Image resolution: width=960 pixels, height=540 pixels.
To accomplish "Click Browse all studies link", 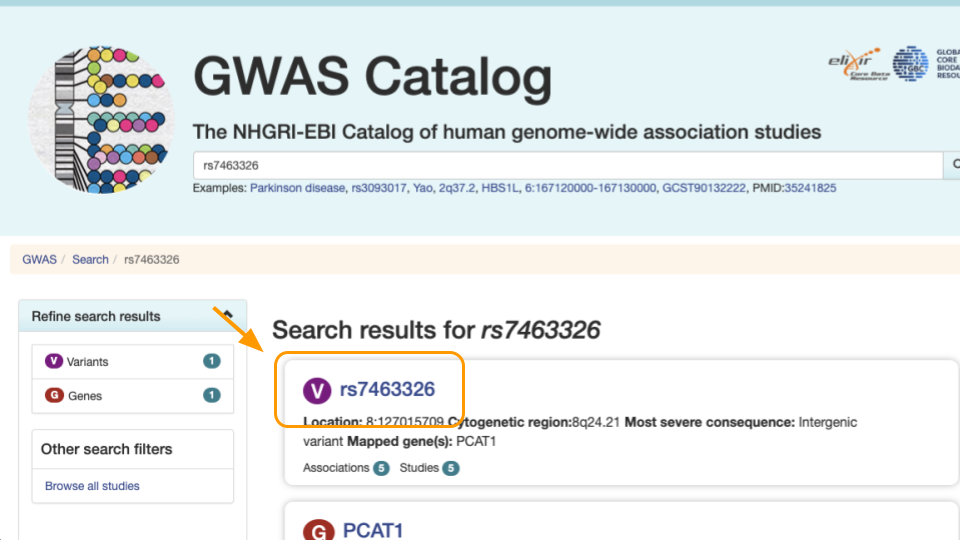I will tap(92, 486).
